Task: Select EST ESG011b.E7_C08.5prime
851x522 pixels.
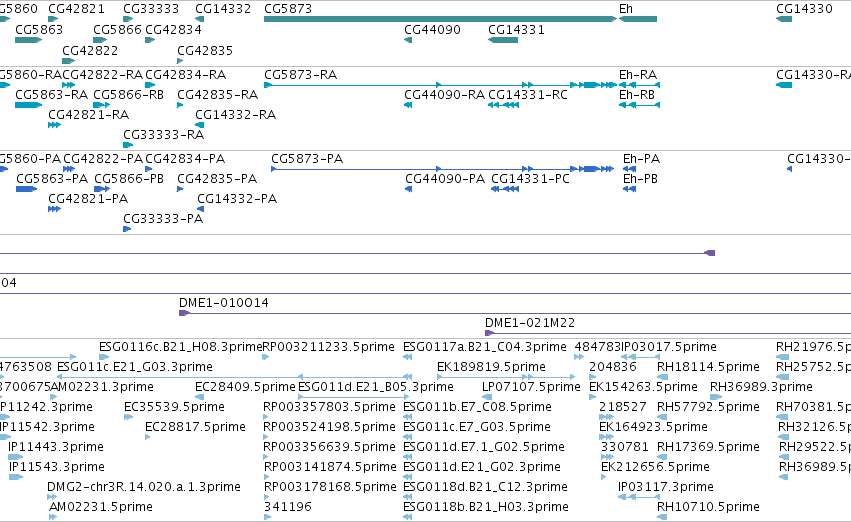Action: click(x=477, y=407)
